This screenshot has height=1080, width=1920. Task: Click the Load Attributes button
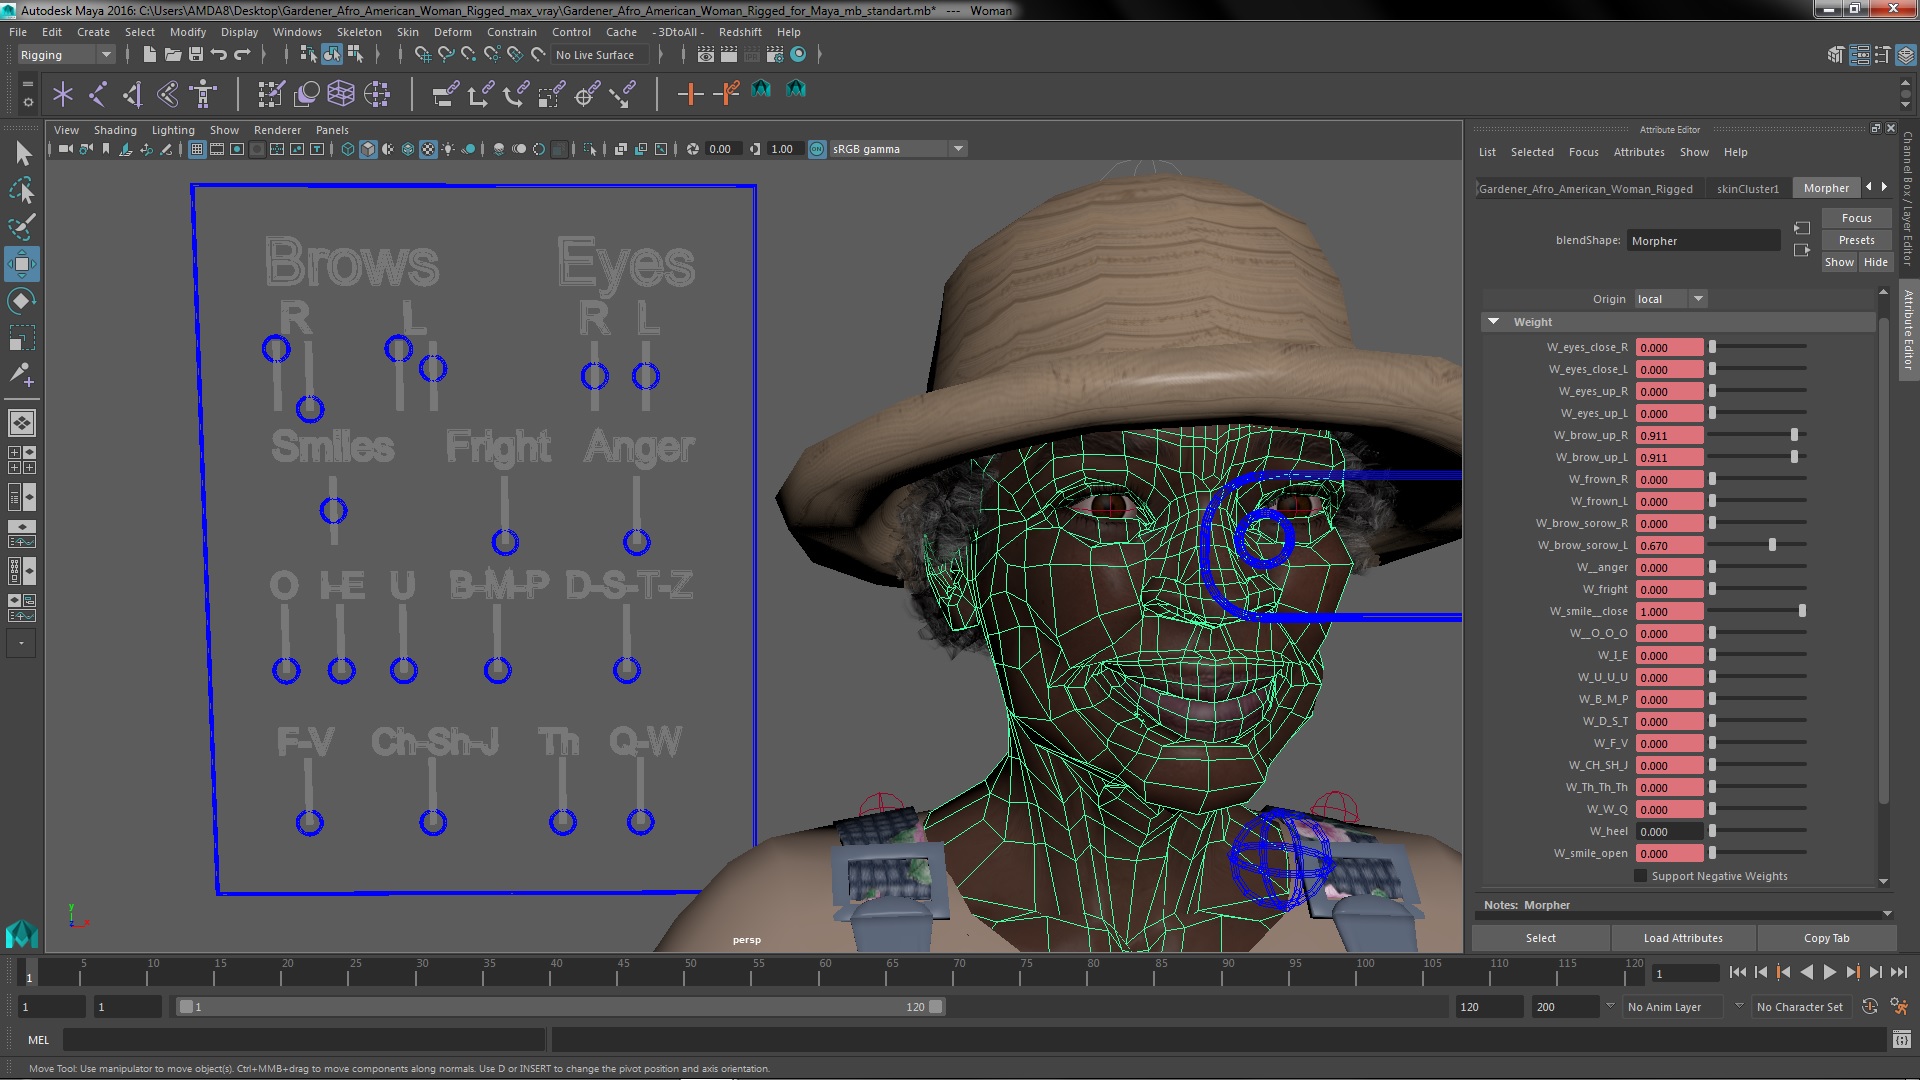(1683, 938)
